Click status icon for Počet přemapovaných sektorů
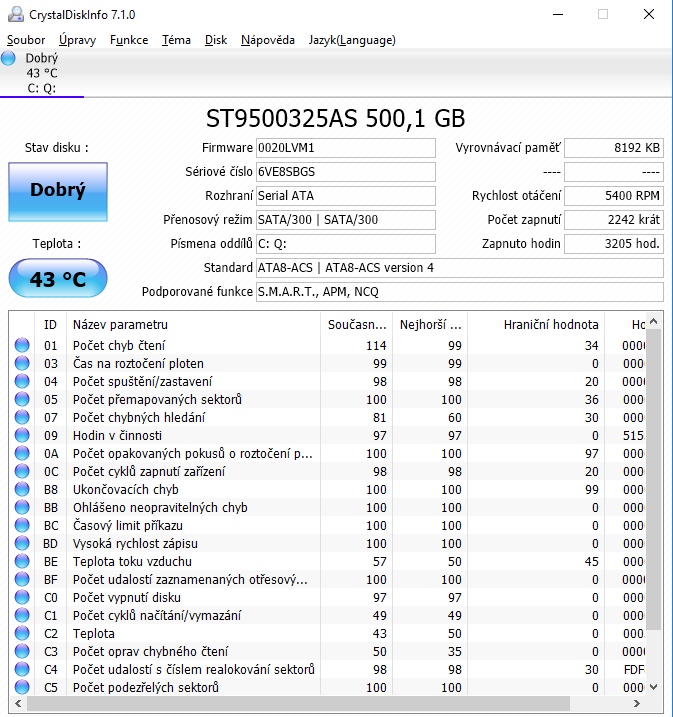Viewport: 673px width, 717px height. [x=22, y=399]
